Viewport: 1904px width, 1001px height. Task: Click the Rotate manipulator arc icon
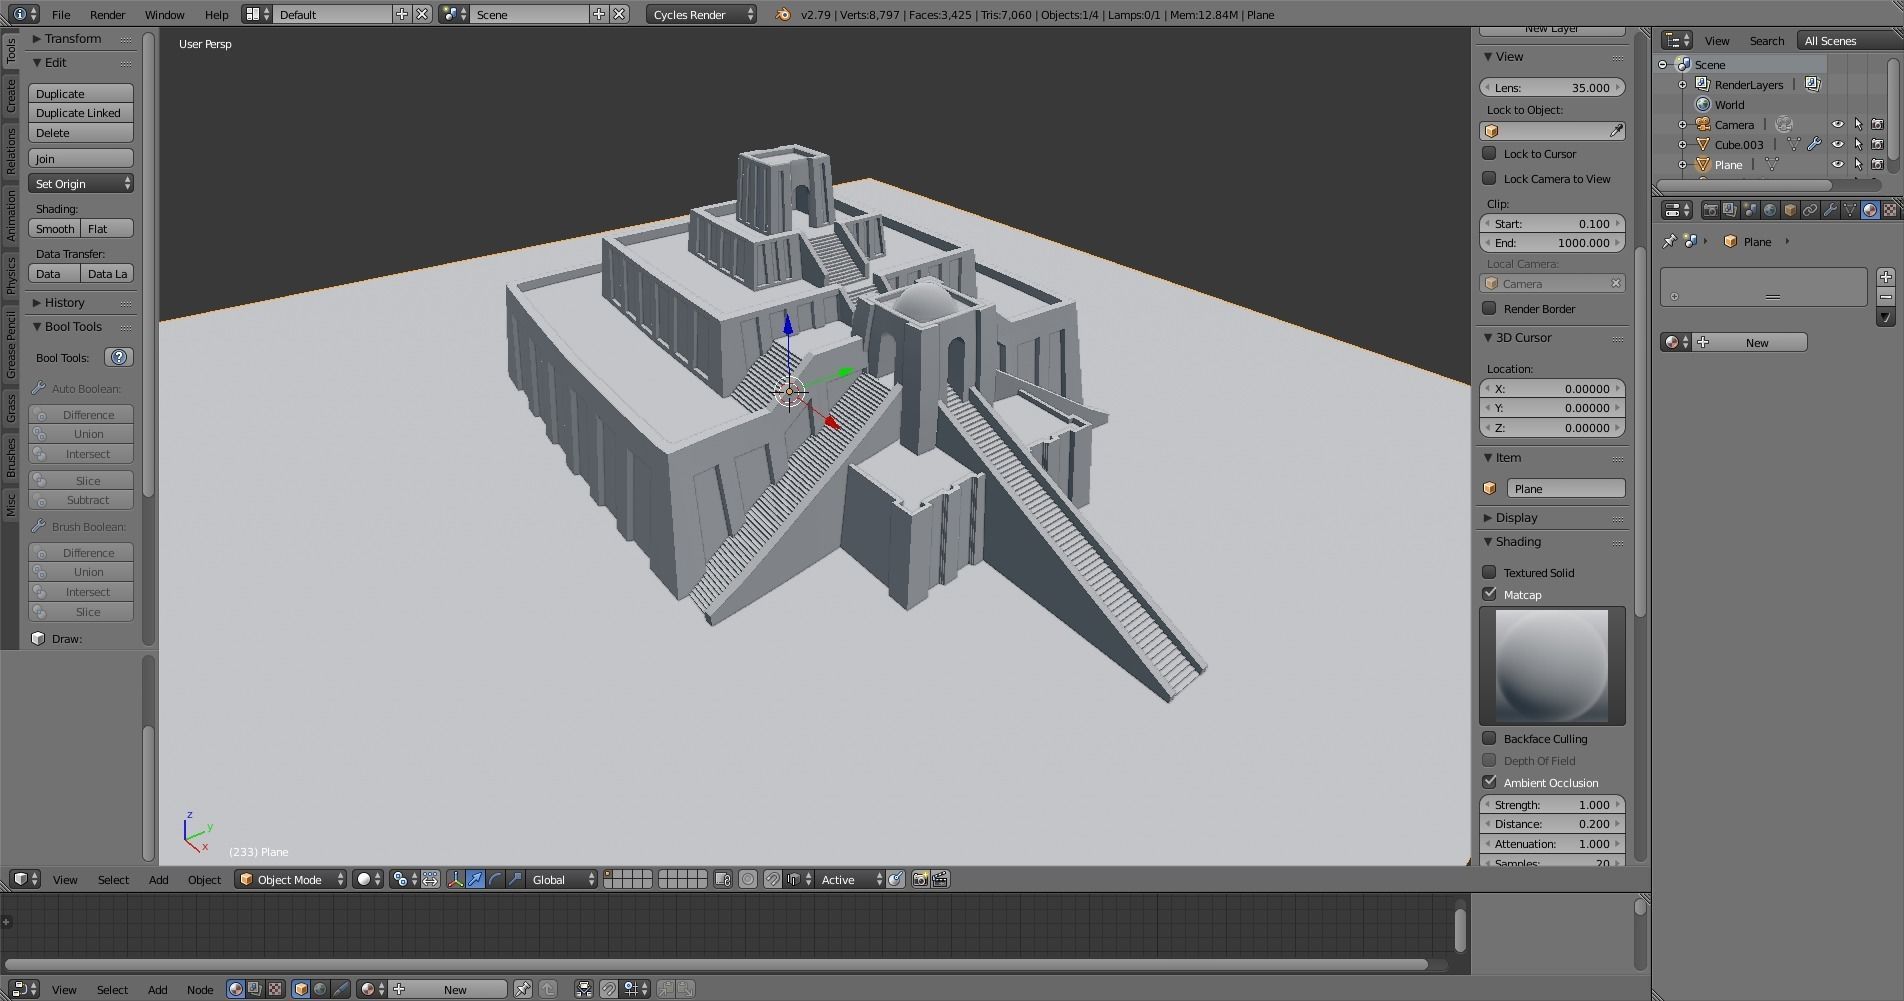pyautogui.click(x=495, y=879)
